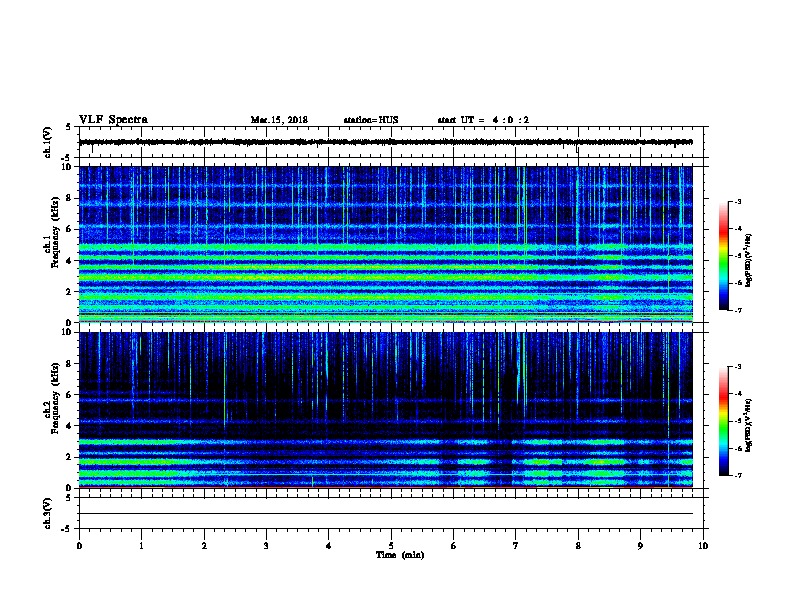792x612 pixels.
Task: Click the "-7" tick on upper colorbar
Action: (738, 310)
